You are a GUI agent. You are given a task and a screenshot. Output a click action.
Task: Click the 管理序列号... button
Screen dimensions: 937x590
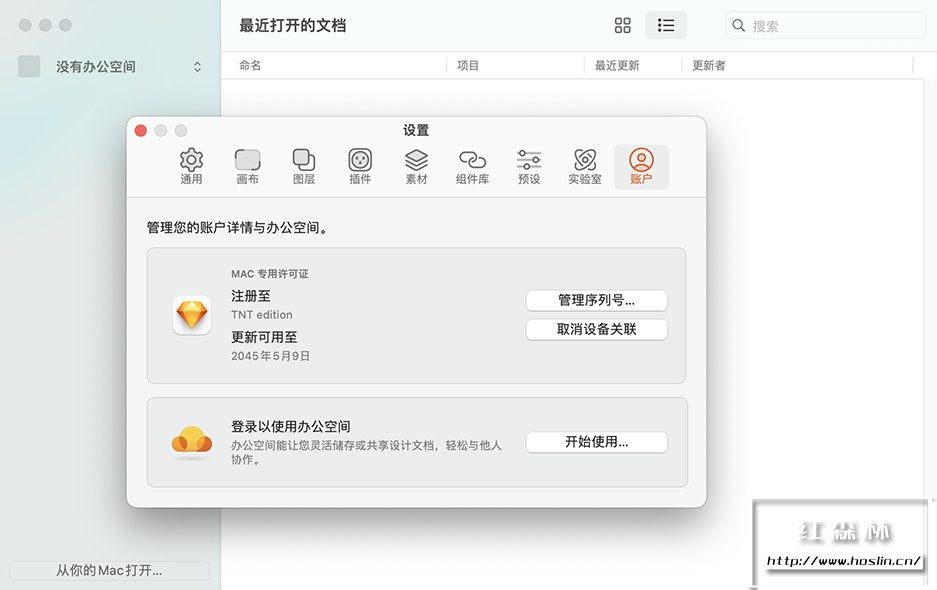click(596, 300)
